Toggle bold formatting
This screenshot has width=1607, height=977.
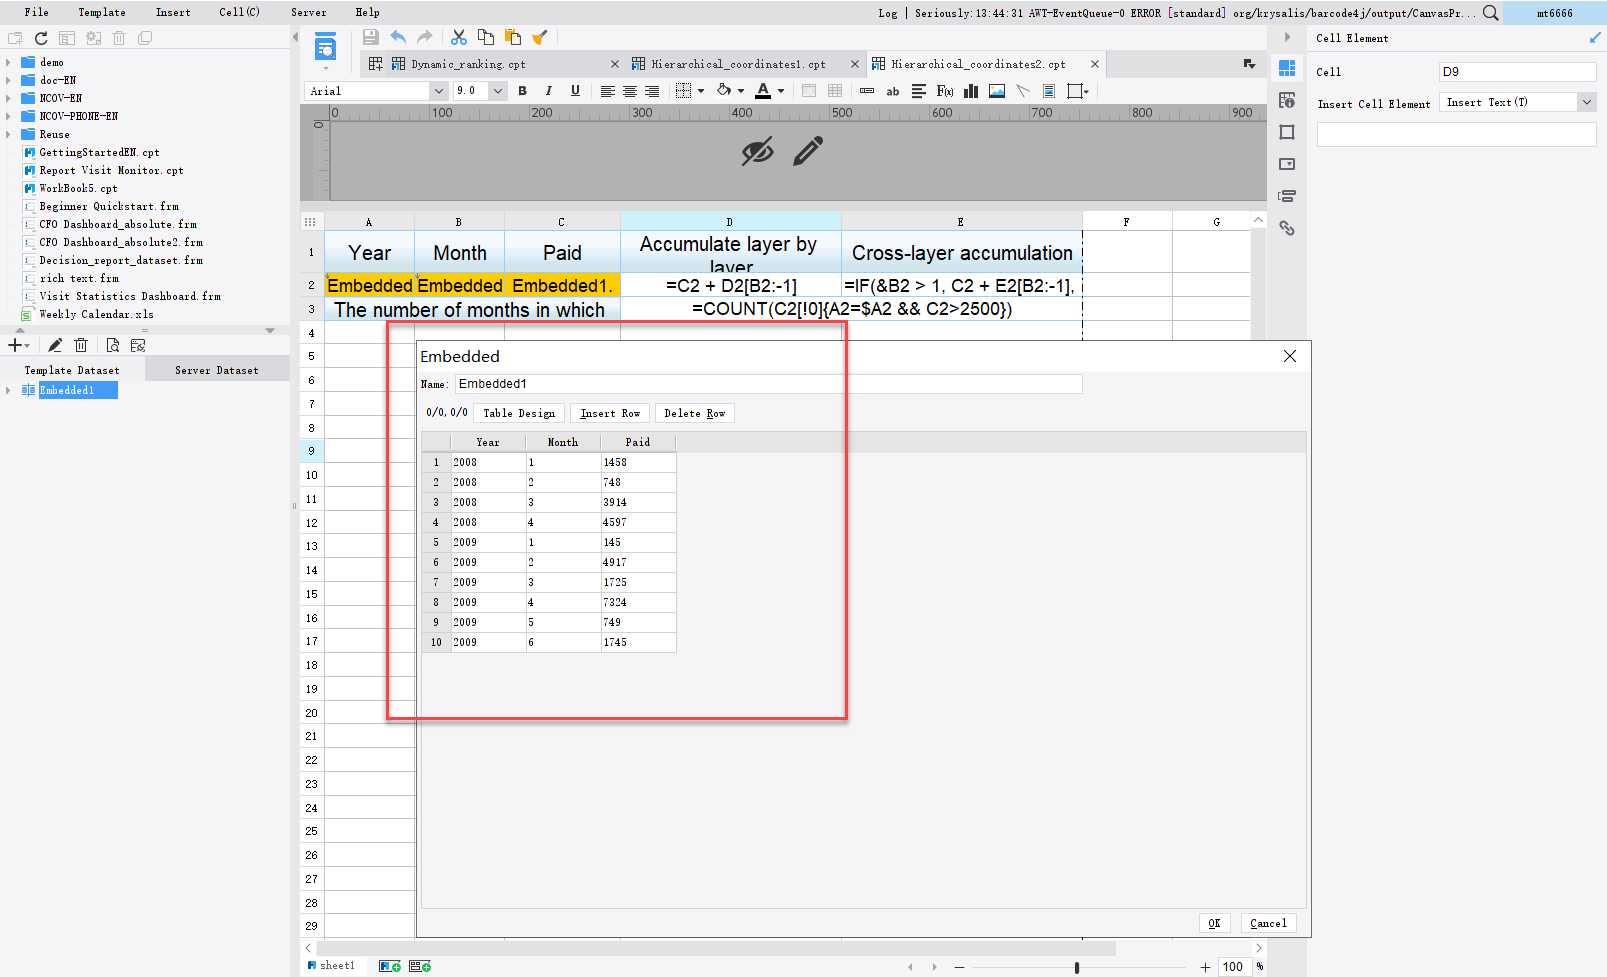coord(522,91)
